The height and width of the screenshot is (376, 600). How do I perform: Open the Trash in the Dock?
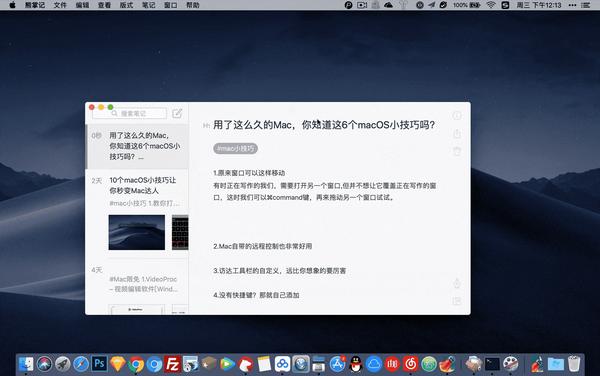574,364
